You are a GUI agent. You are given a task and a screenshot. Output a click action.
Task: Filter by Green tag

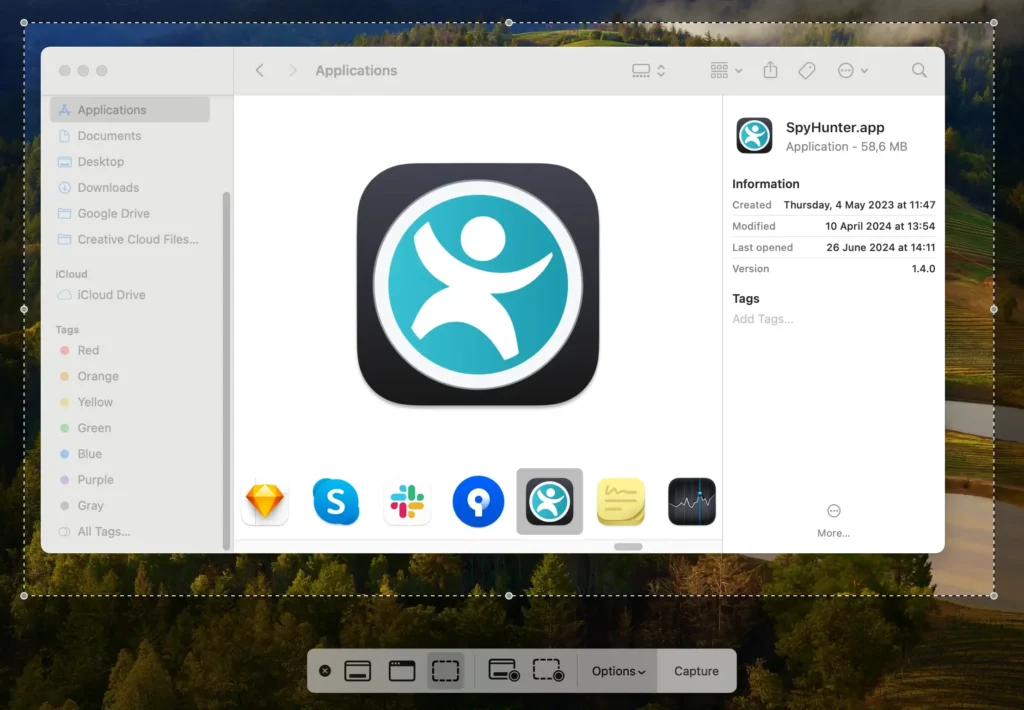click(x=130, y=428)
